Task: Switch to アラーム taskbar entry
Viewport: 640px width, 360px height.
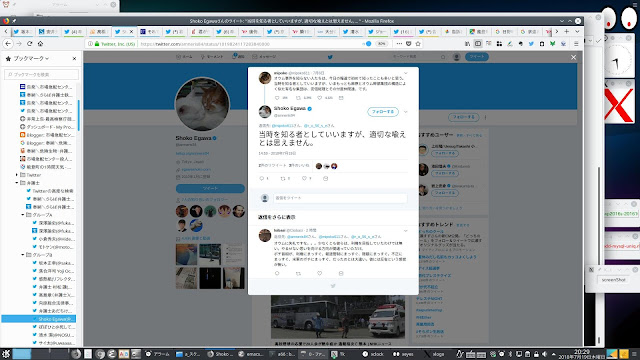Action: pos(158,354)
